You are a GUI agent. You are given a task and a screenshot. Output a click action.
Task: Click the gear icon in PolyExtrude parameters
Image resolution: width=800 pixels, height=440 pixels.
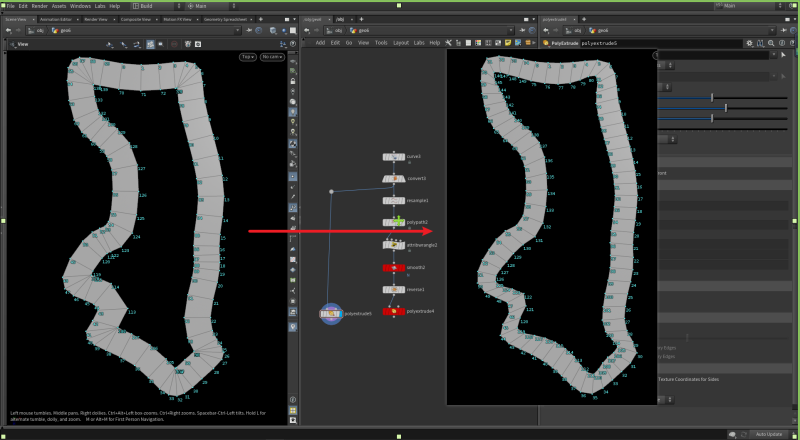coord(750,43)
